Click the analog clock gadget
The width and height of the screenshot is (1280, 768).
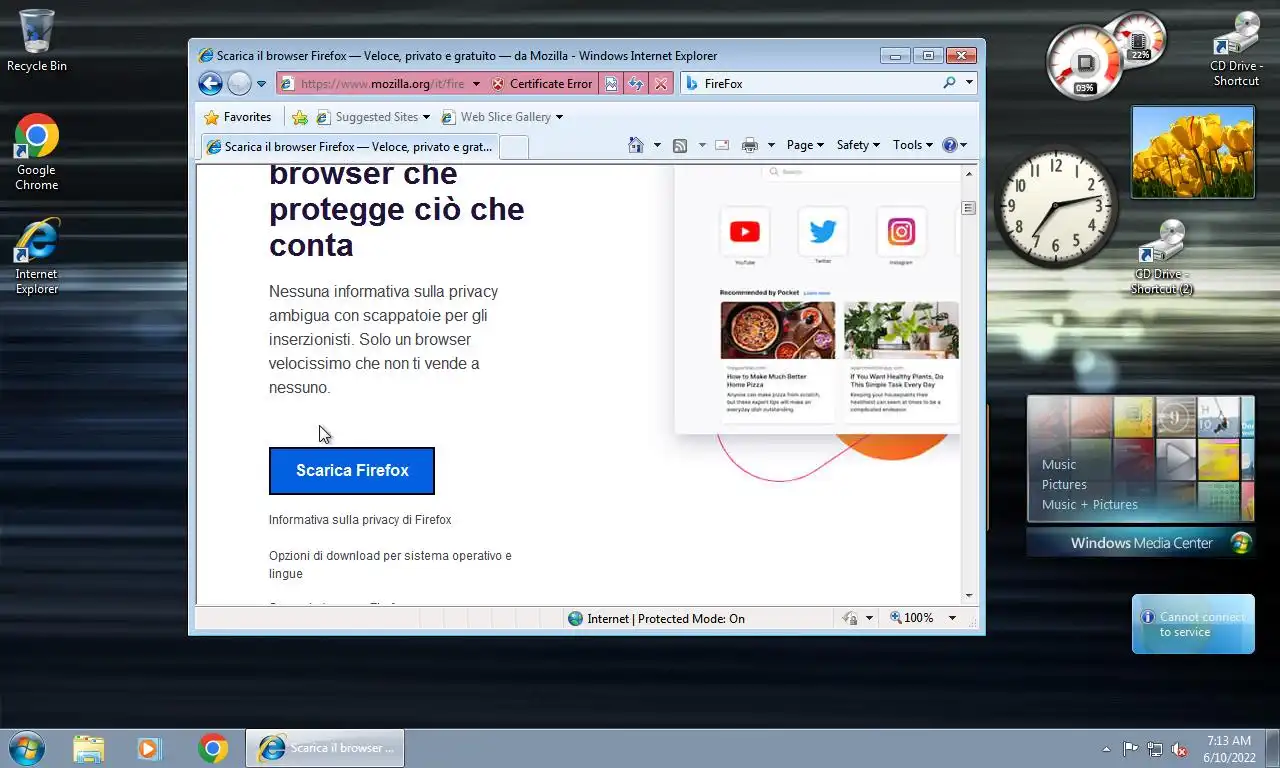1057,208
